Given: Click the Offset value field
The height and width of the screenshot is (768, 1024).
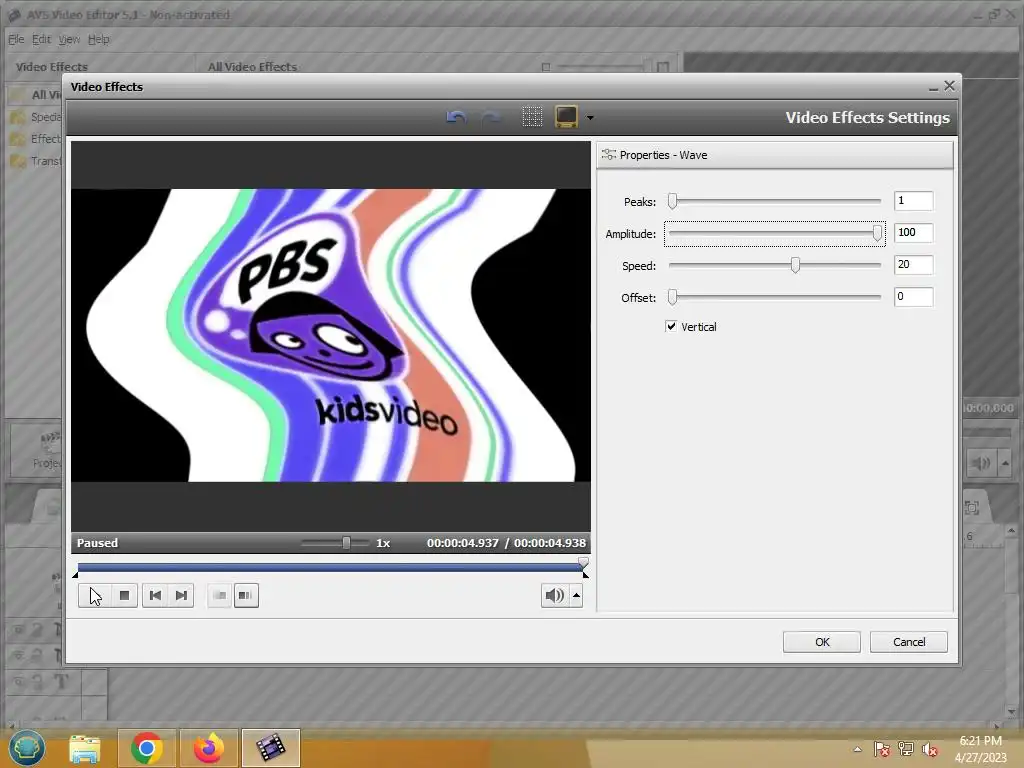Looking at the screenshot, I should (913, 296).
